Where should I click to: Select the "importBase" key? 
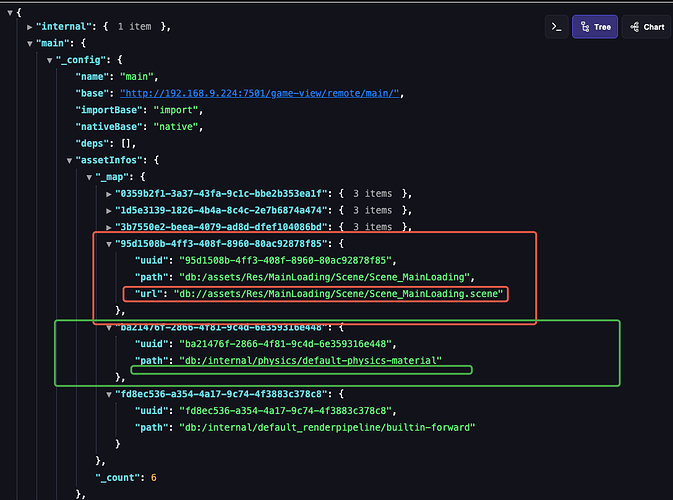pos(109,110)
